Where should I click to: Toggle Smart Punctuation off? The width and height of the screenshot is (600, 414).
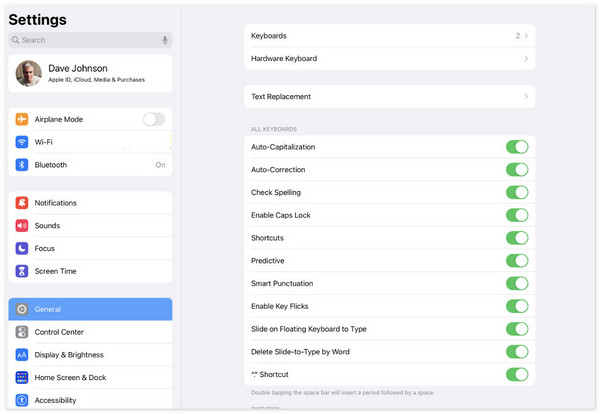[x=517, y=283]
